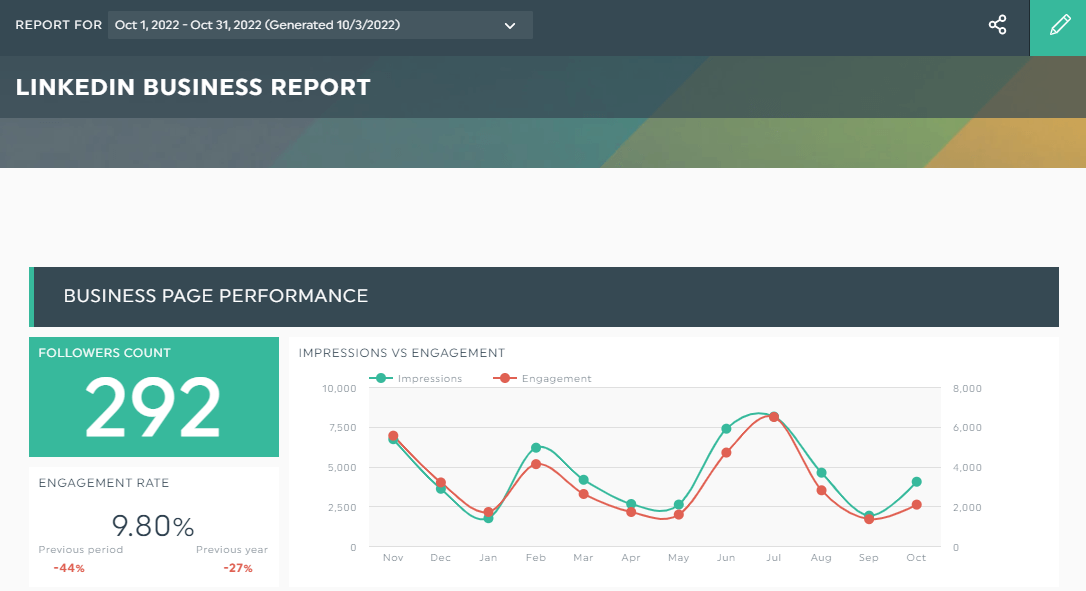The height and width of the screenshot is (591, 1086).
Task: Select the Engagement data point for Aug
Action: point(821,491)
